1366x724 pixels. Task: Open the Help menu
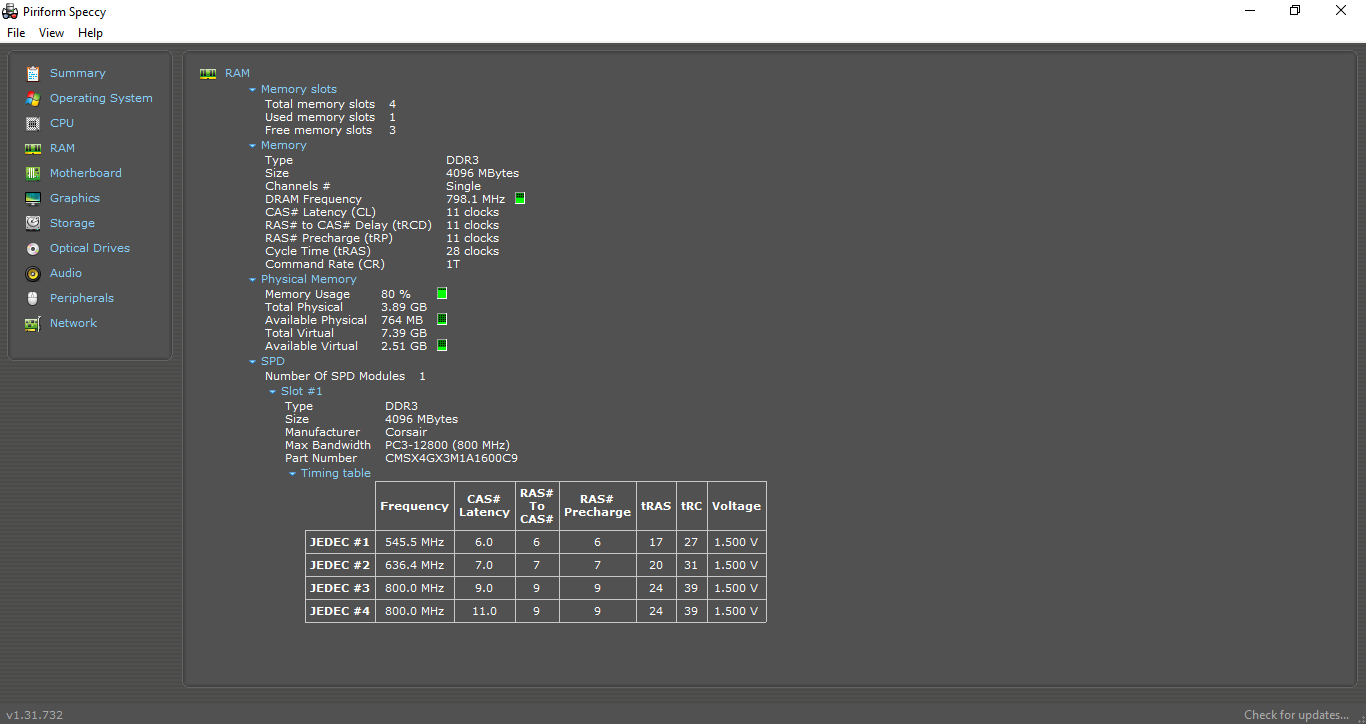[90, 33]
